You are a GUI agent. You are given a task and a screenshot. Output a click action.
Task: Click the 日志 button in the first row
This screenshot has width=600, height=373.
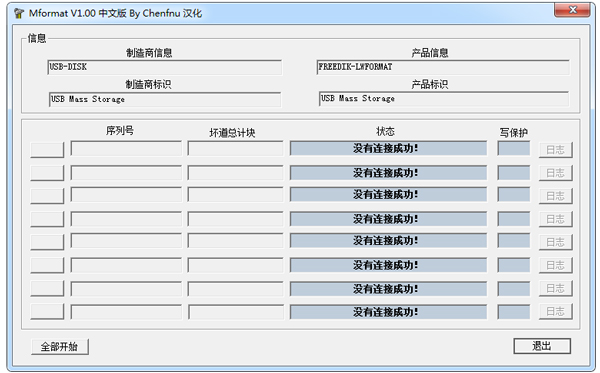[x=556, y=150]
